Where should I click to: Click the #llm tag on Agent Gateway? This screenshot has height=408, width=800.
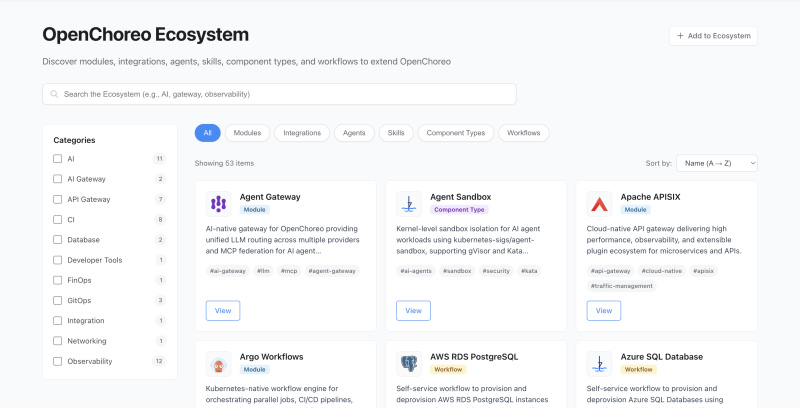[x=263, y=271]
